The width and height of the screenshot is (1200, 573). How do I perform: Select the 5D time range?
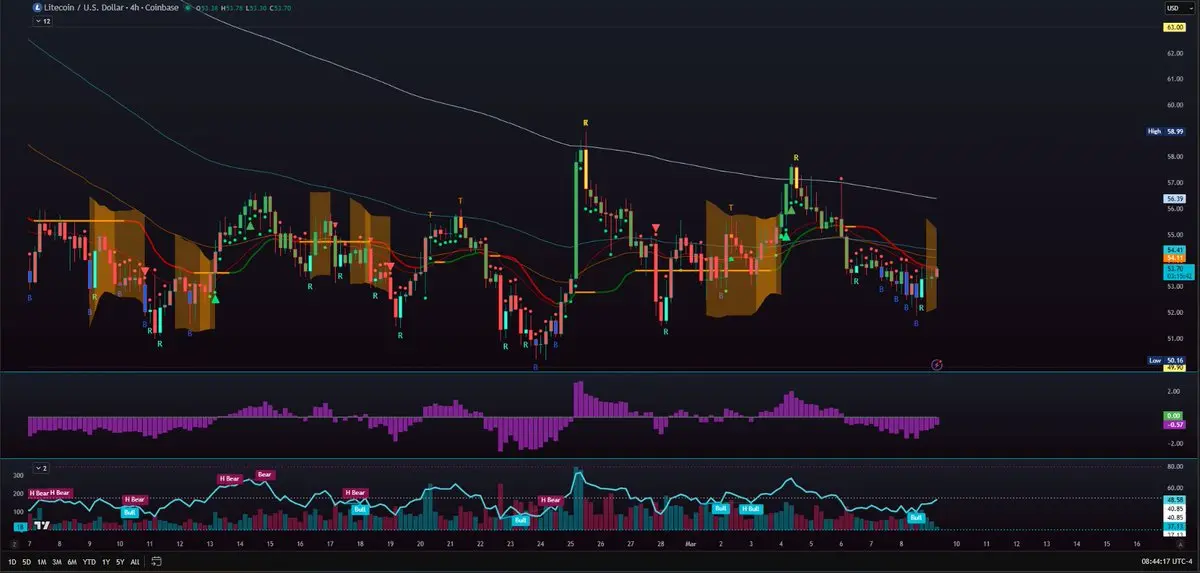tap(27, 562)
